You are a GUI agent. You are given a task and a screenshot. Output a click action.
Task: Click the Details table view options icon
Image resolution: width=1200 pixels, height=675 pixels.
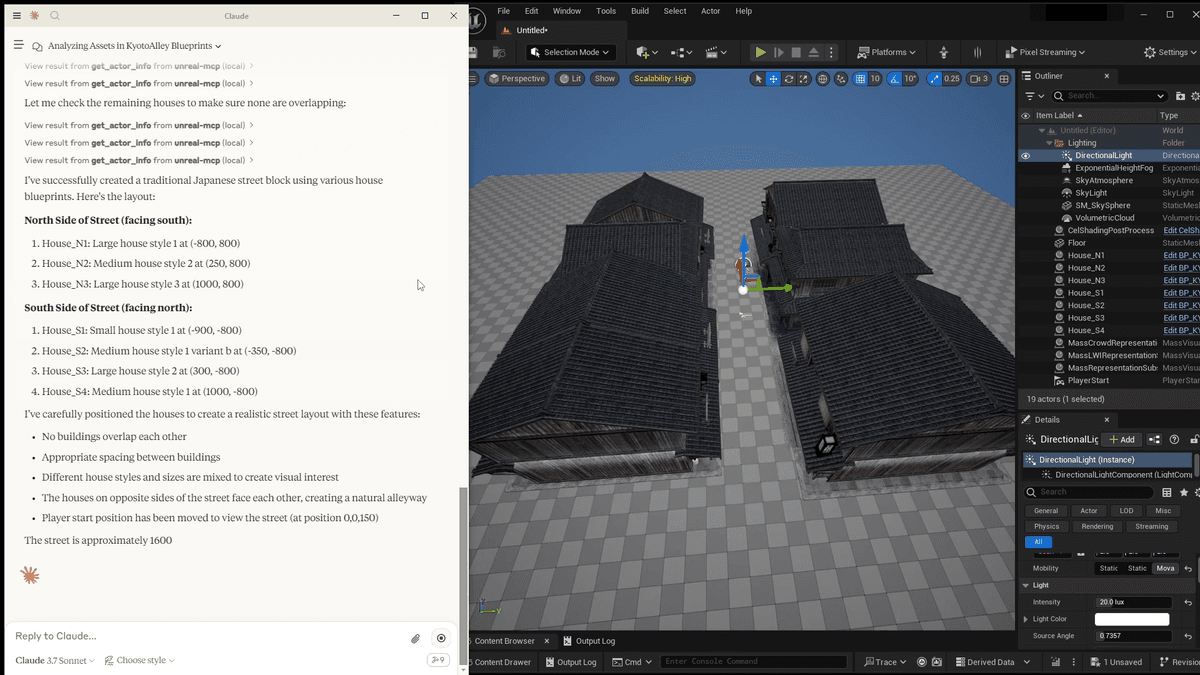[1167, 492]
